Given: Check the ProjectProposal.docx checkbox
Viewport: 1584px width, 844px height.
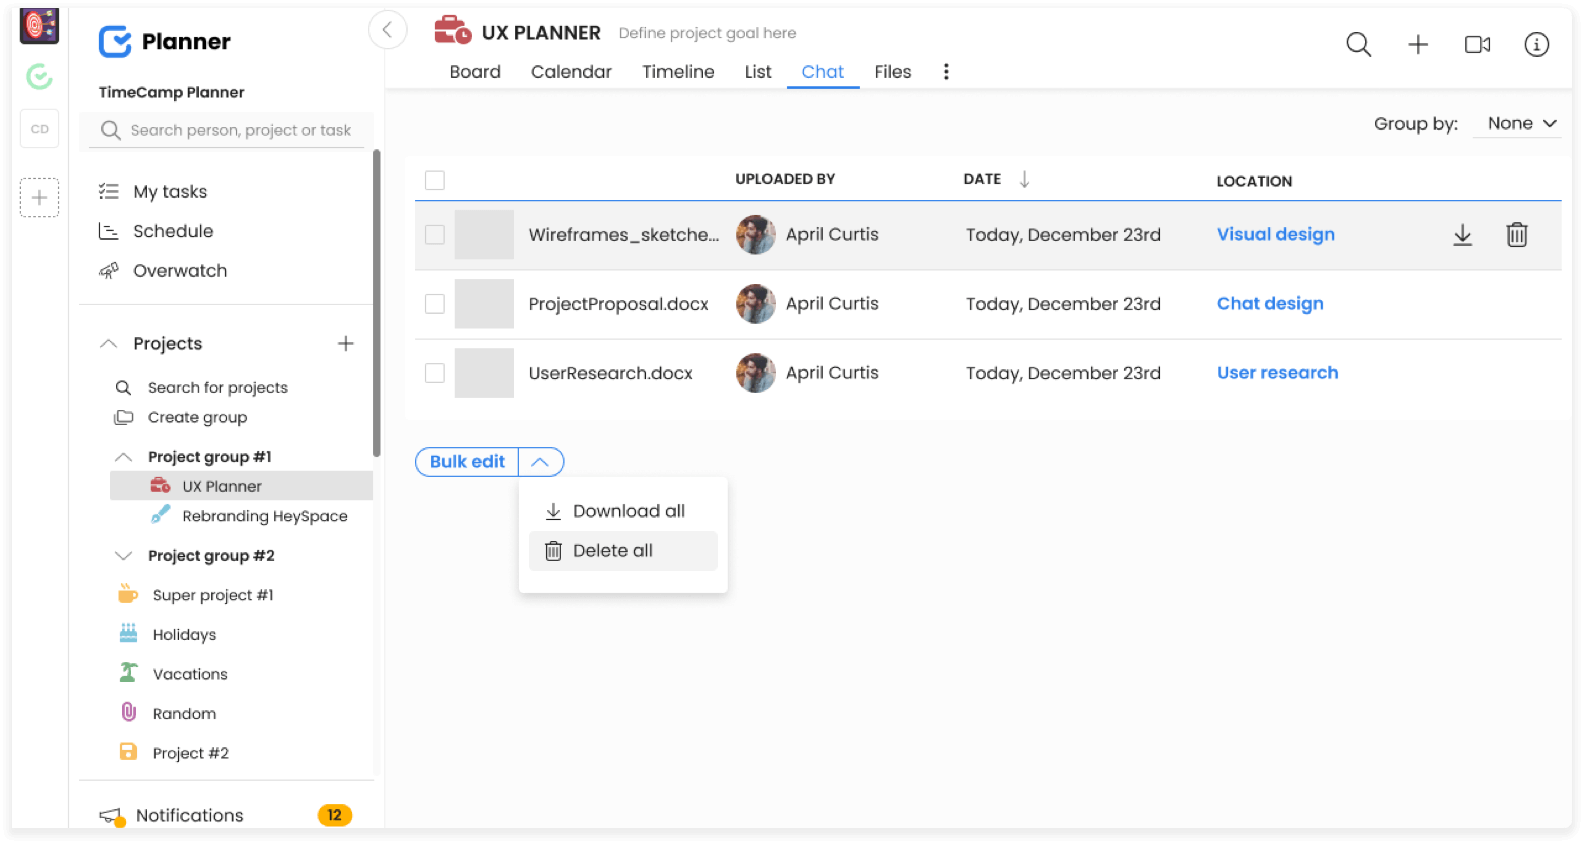Looking at the screenshot, I should tap(435, 304).
